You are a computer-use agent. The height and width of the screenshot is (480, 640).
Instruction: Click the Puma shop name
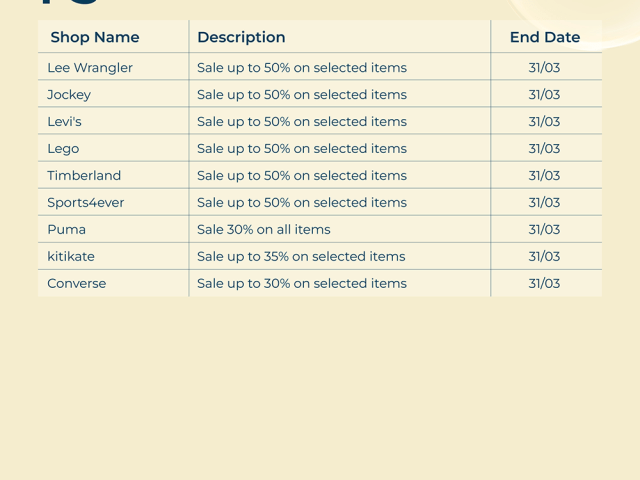(67, 230)
